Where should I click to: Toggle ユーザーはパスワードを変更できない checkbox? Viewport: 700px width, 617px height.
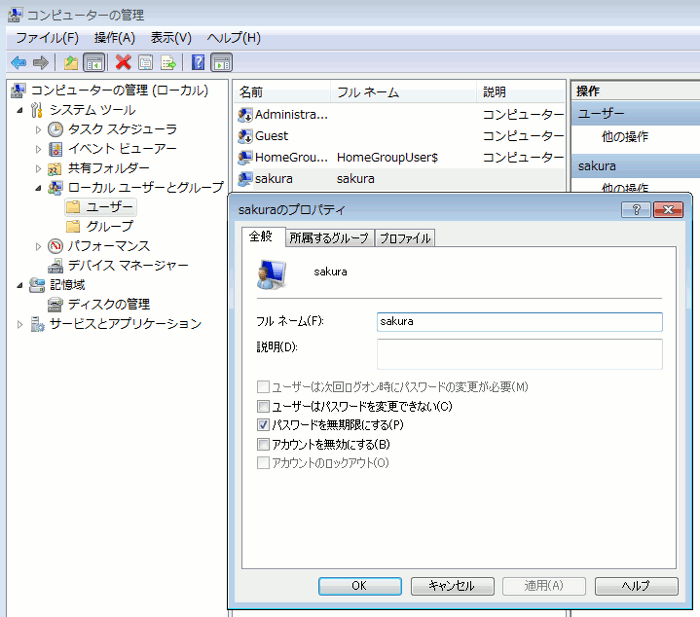263,407
